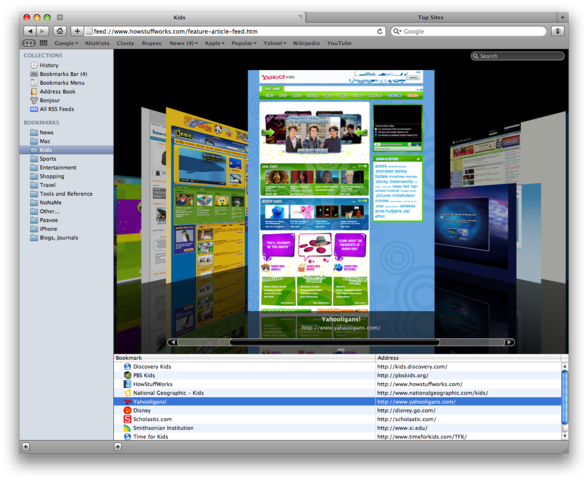588x480 pixels.
Task: Click the AltaVista bookmark link
Action: click(97, 43)
